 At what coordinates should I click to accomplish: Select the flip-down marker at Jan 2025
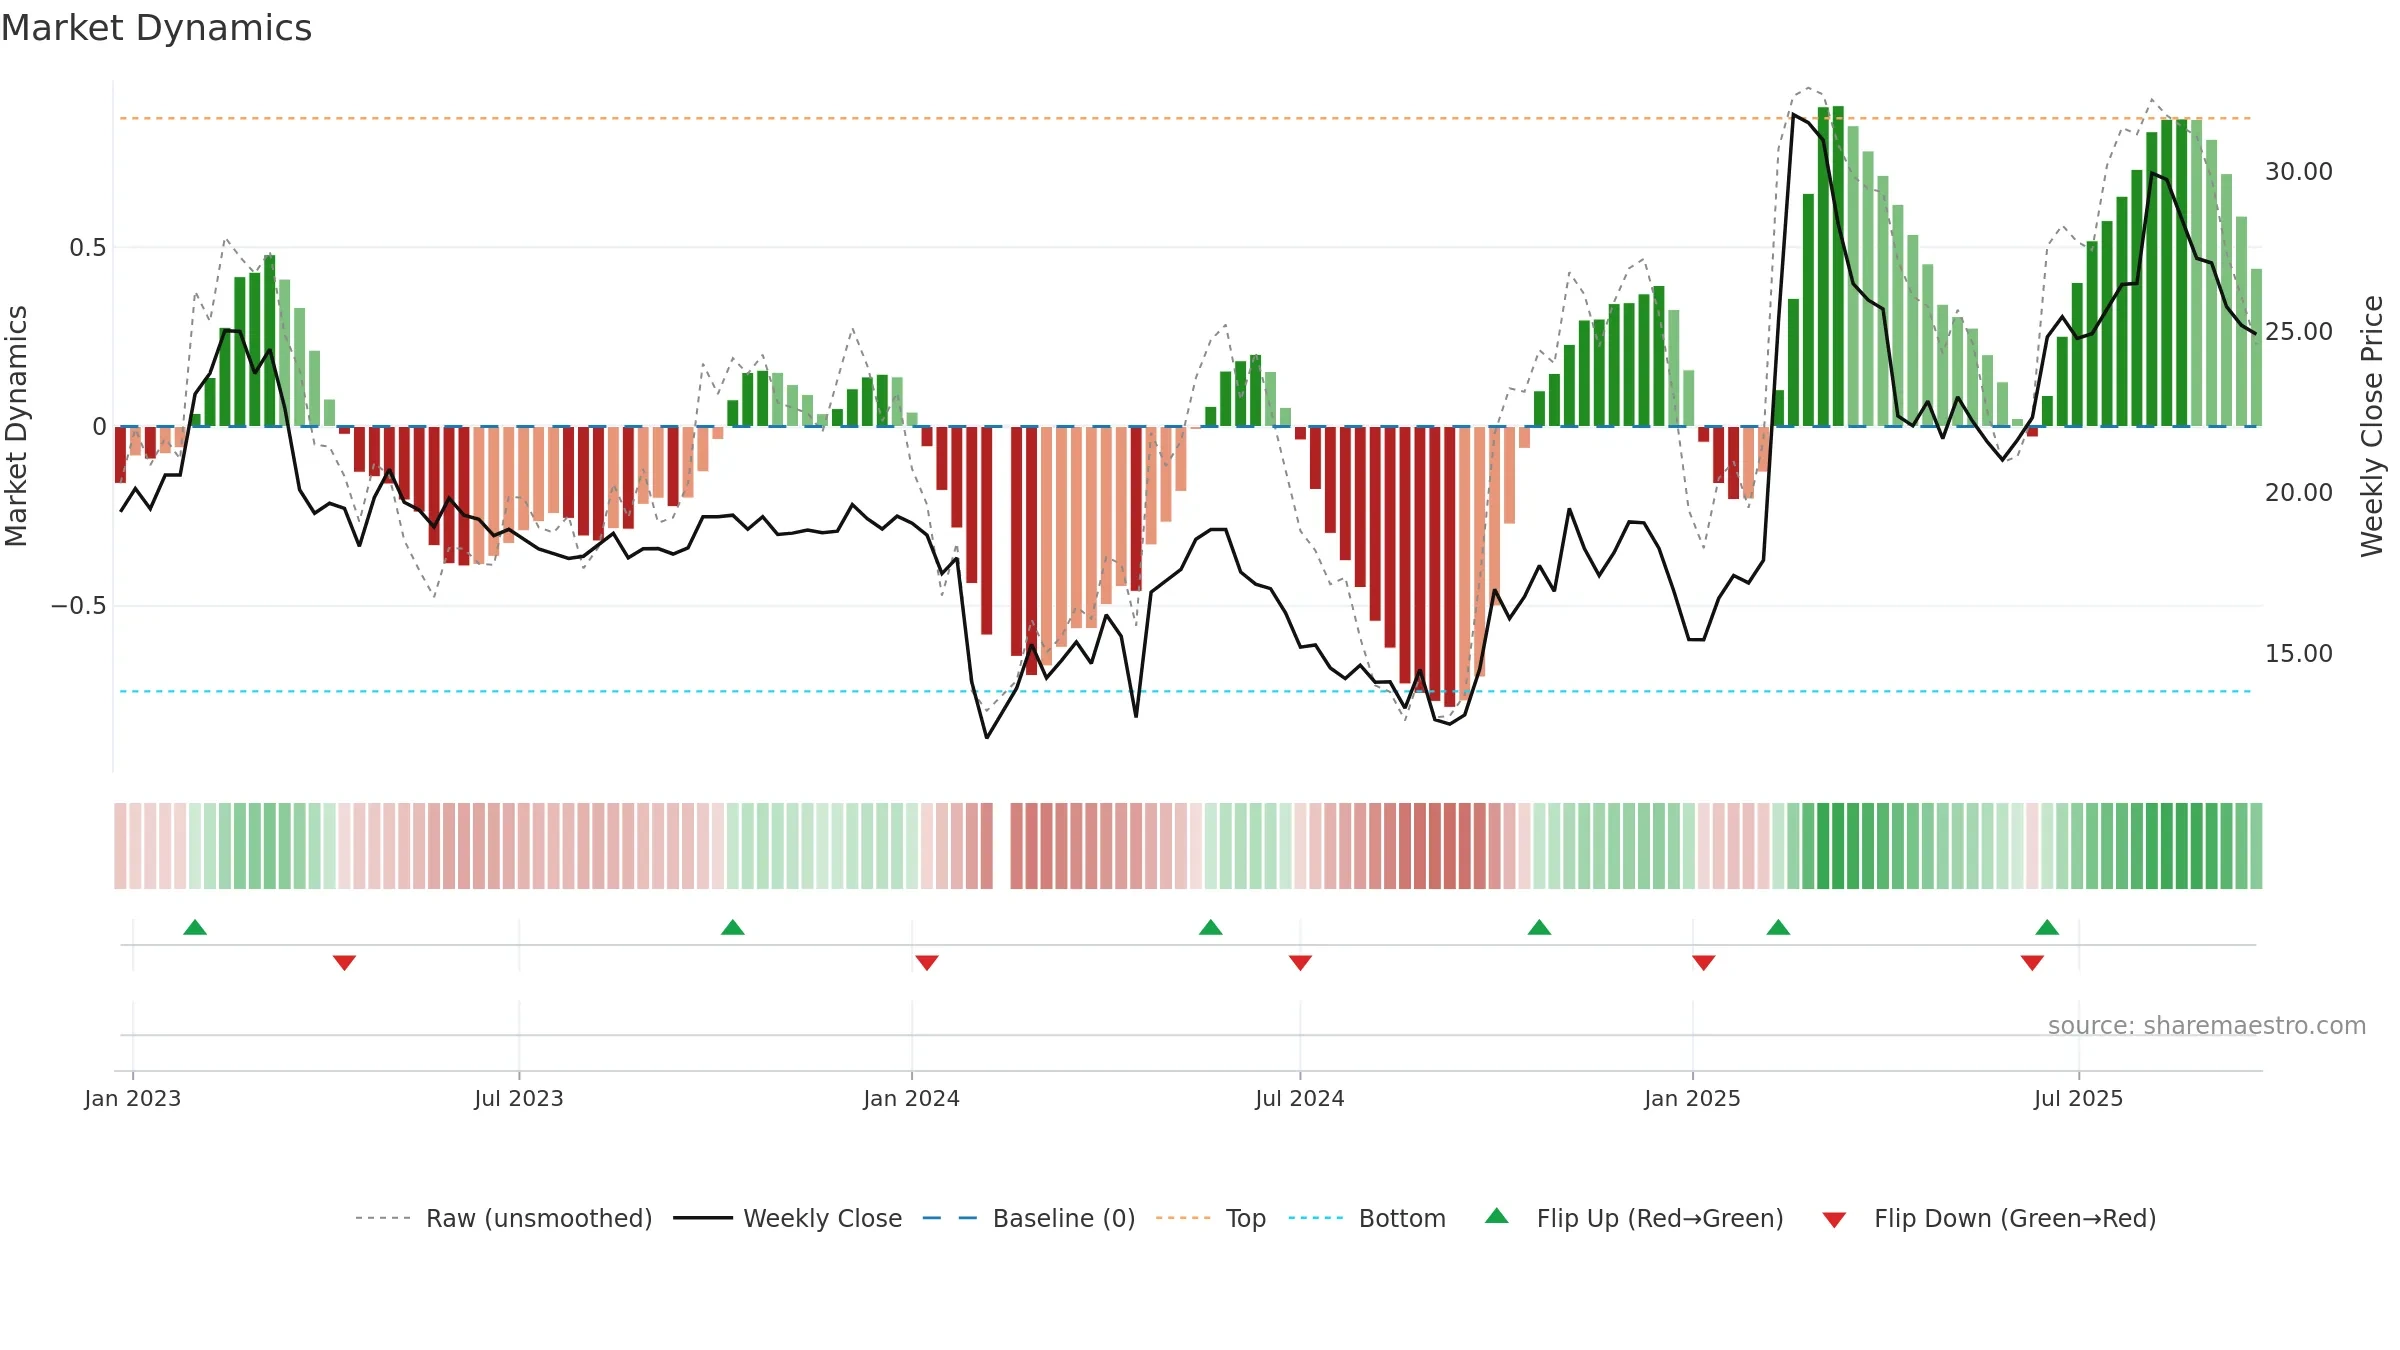tap(1704, 963)
